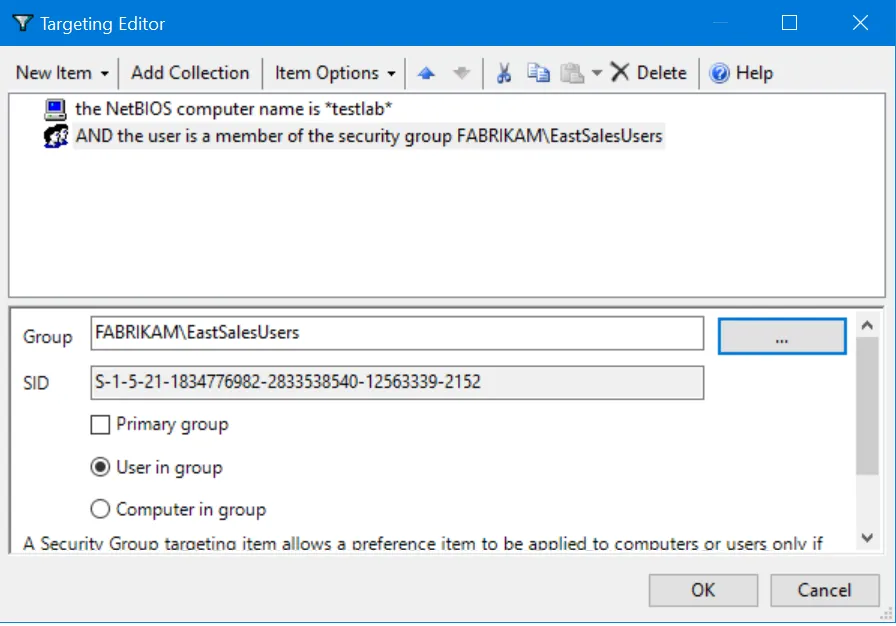Open Help from the toolbar
The image size is (896, 626).
pyautogui.click(x=740, y=72)
